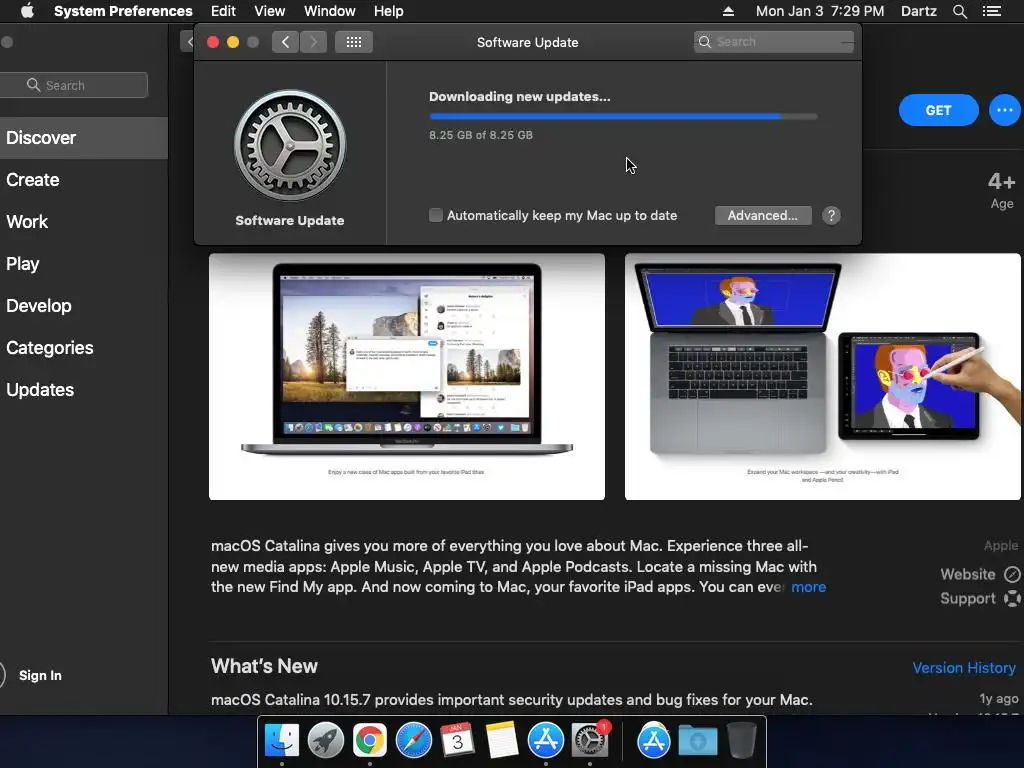Click the App Store back chevron button
1024x768 pixels.
[188, 42]
